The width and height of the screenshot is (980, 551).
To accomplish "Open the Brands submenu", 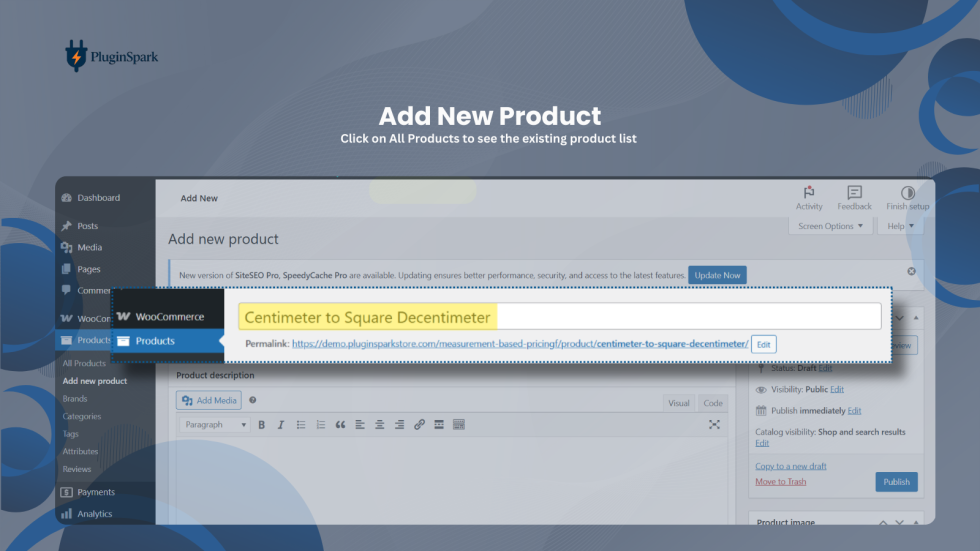I will click(x=74, y=399).
